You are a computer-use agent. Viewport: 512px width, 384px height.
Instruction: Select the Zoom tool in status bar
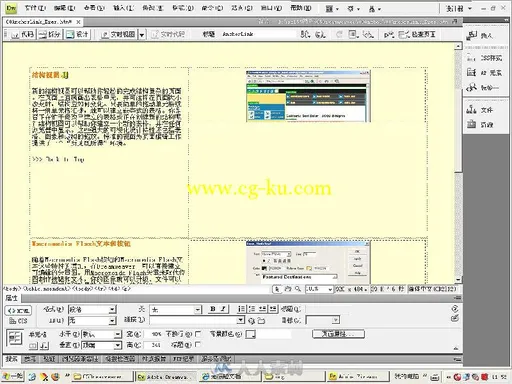pos(298,289)
